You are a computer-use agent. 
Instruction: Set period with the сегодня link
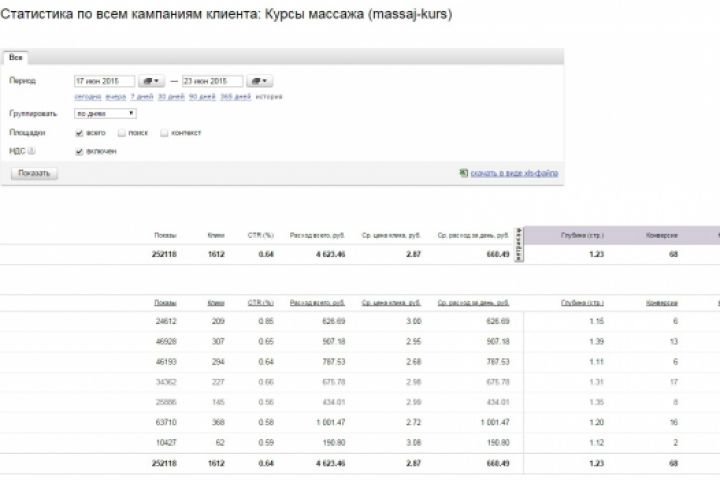pyautogui.click(x=88, y=96)
